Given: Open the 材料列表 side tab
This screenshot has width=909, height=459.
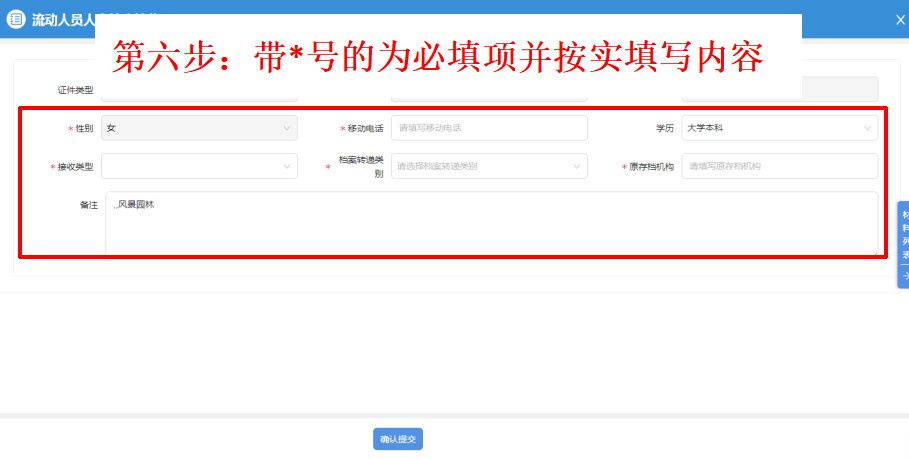Looking at the screenshot, I should [x=904, y=245].
